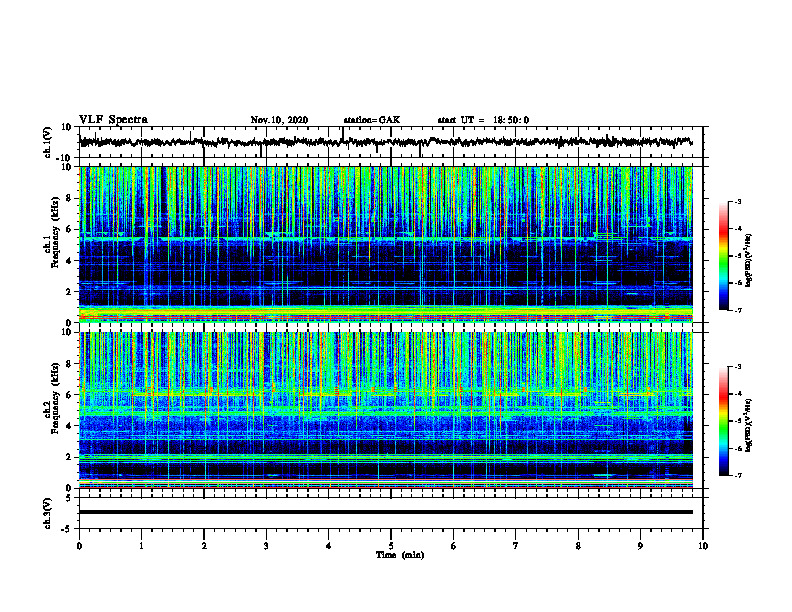Click the thick black ch.3 voltage line
This screenshot has width=792, height=612.
coord(386,512)
